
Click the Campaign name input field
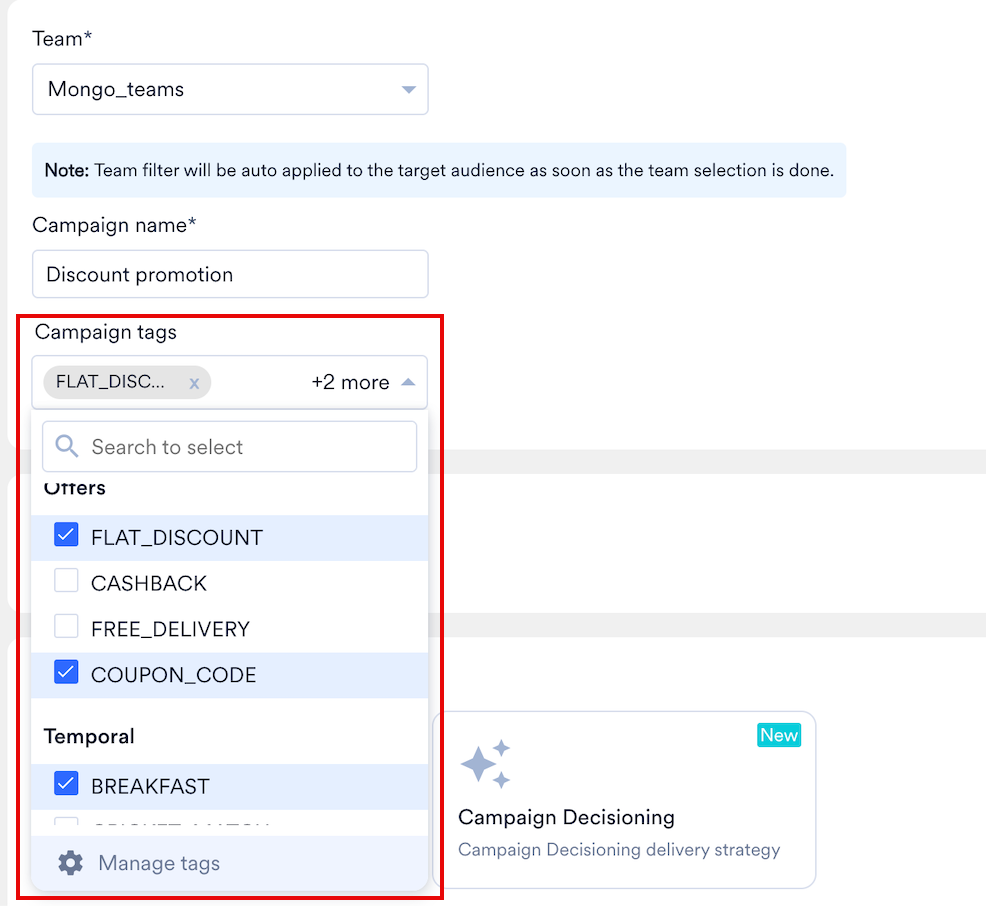tap(230, 274)
